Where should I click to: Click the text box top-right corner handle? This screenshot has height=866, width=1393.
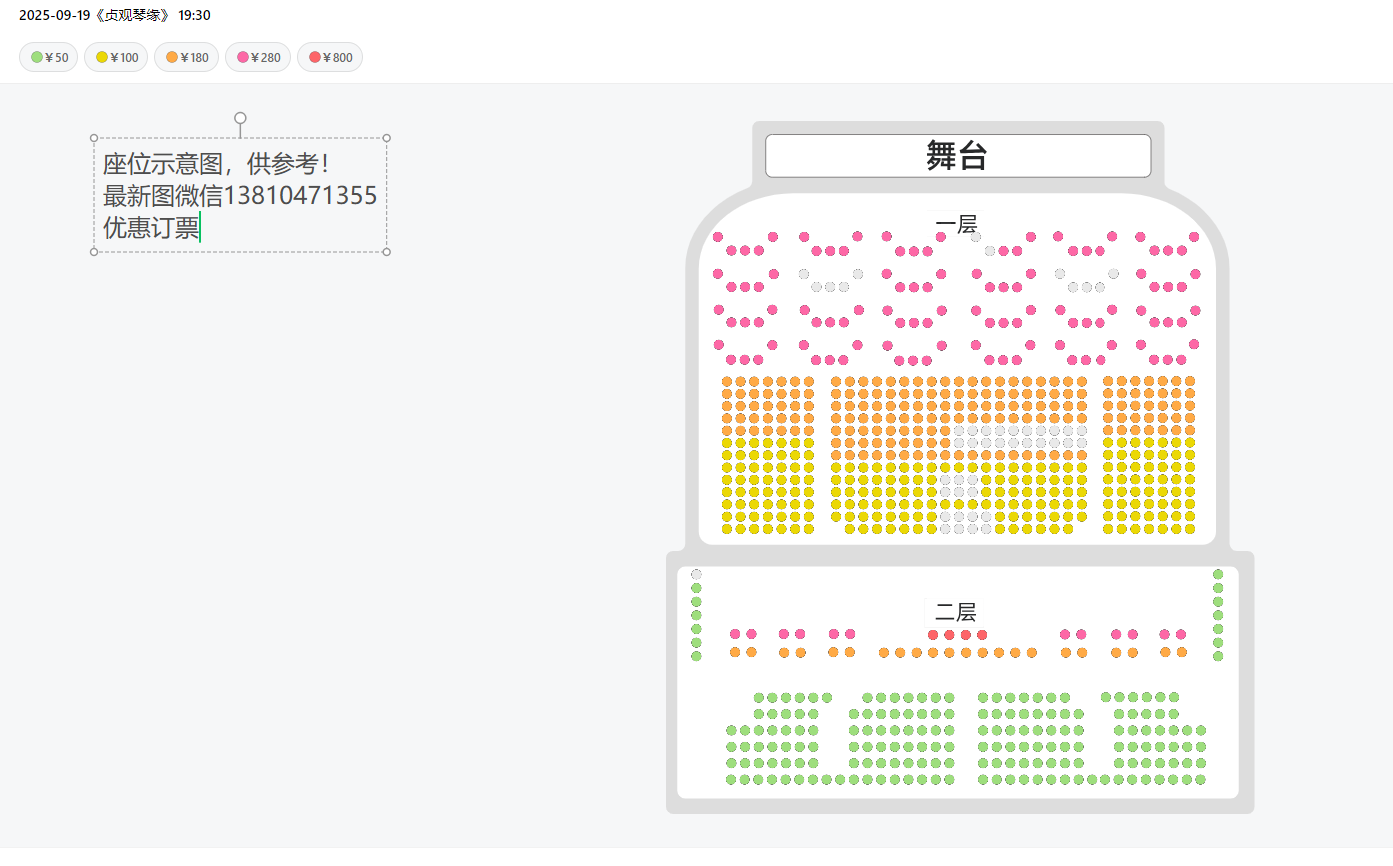tap(387, 138)
